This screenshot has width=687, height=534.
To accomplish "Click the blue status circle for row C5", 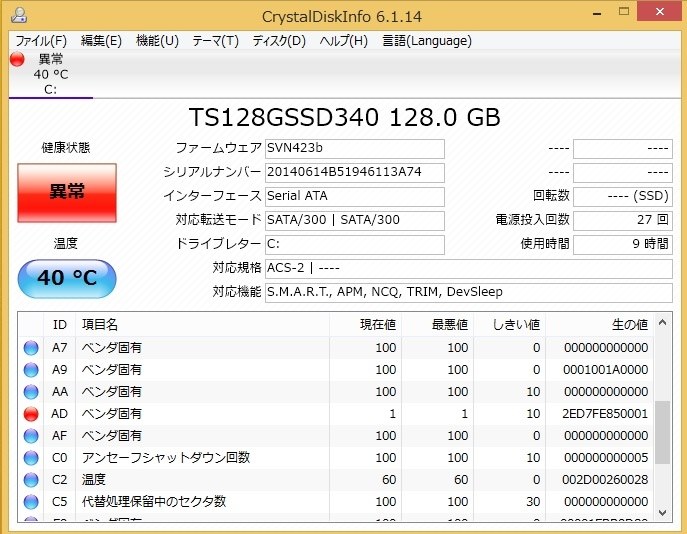I will point(31,502).
